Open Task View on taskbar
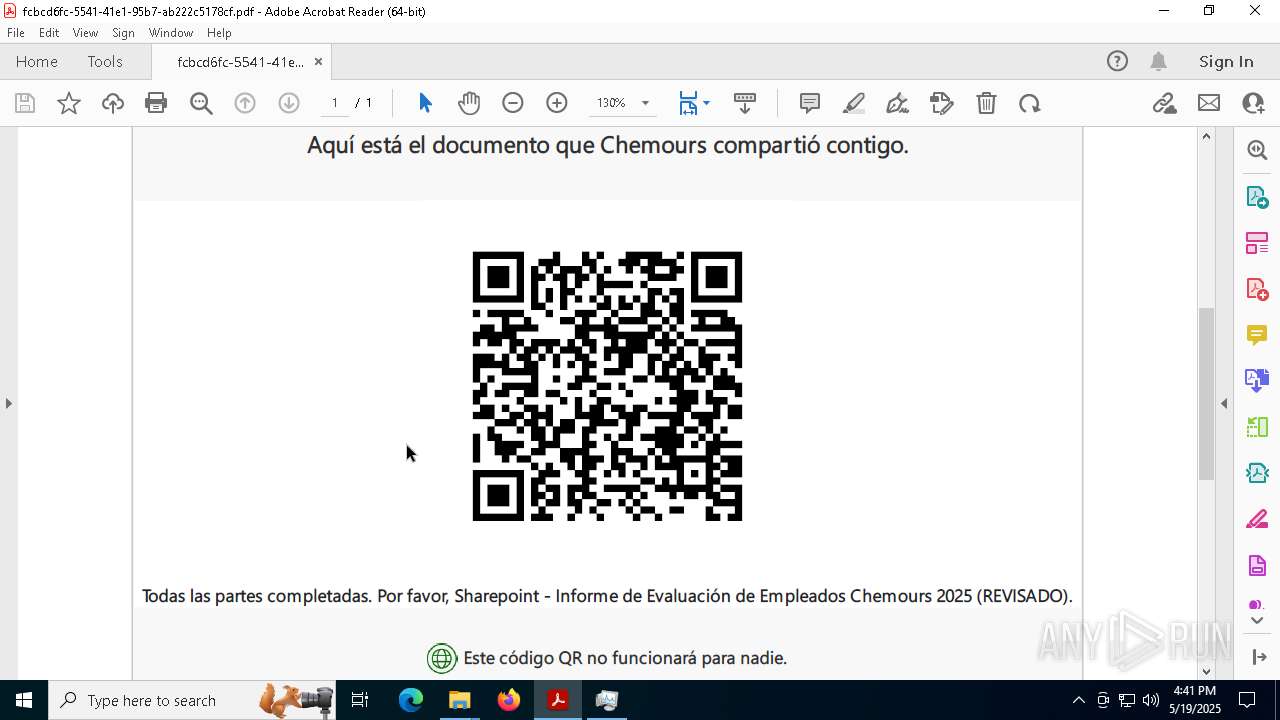Image resolution: width=1280 pixels, height=720 pixels. coord(360,700)
